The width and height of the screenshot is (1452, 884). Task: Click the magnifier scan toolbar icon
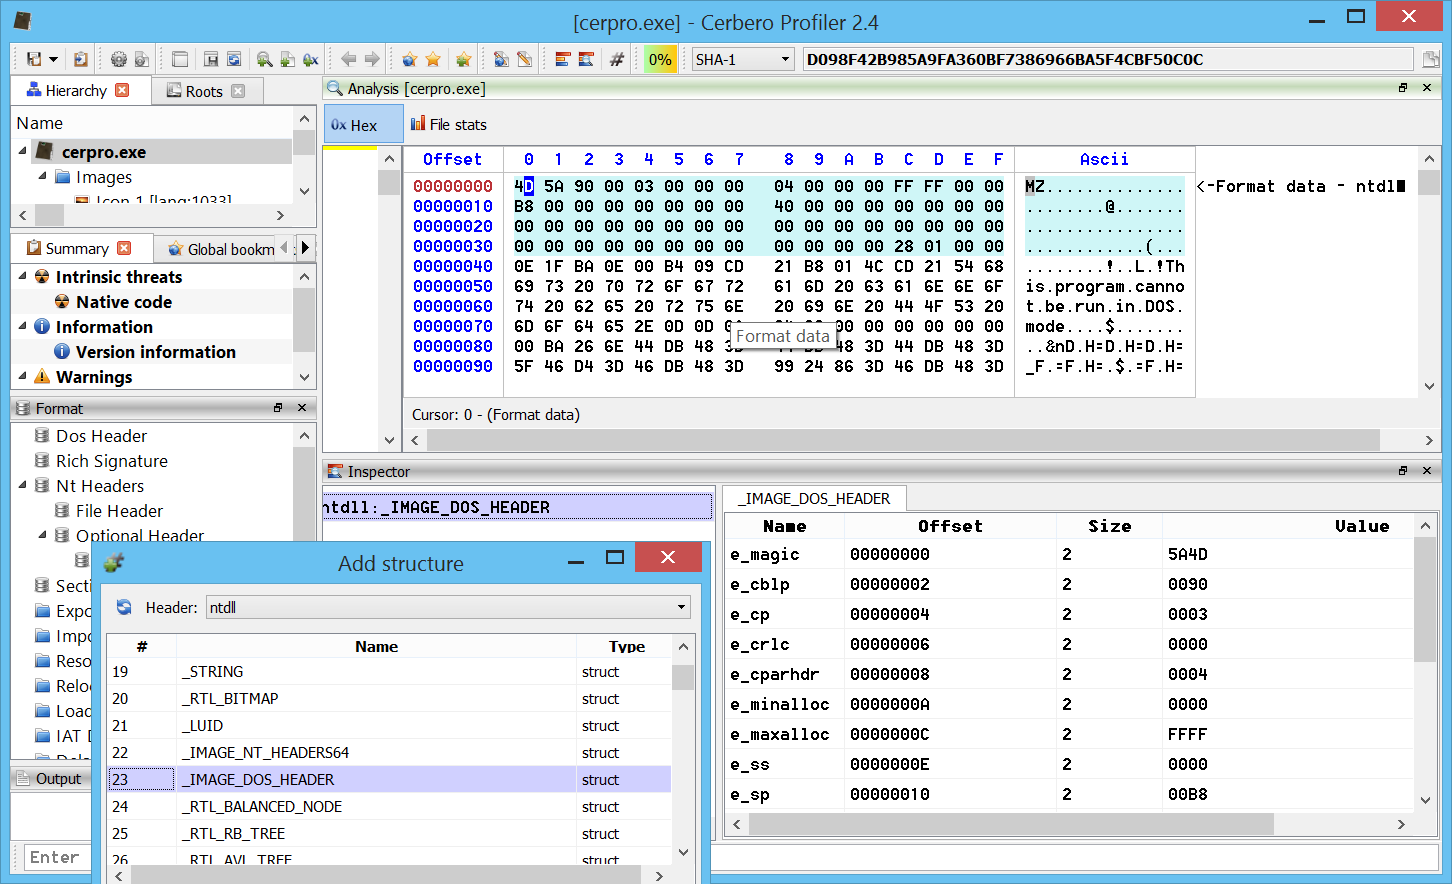coord(264,59)
